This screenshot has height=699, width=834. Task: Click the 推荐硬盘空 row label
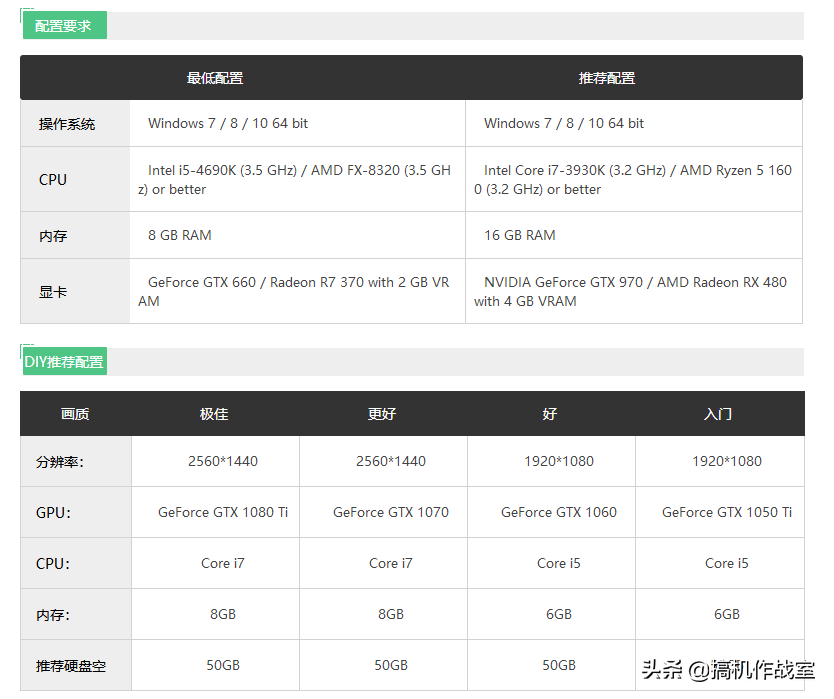(71, 666)
